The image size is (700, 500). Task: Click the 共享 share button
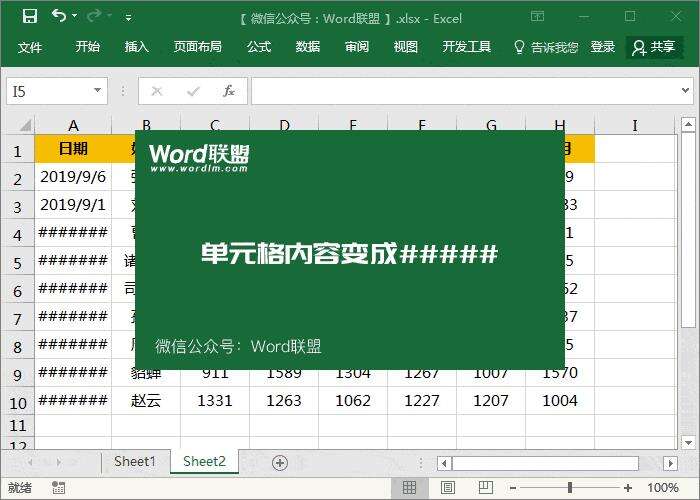654,47
